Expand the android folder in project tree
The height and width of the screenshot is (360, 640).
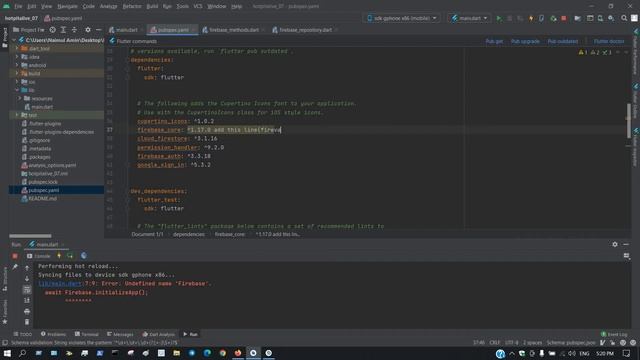pos(17,65)
